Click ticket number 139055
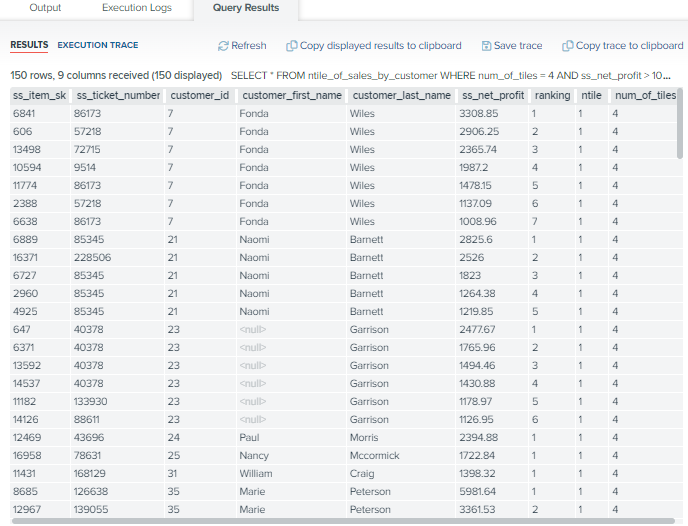Image resolution: width=688 pixels, height=526 pixels. point(91,509)
